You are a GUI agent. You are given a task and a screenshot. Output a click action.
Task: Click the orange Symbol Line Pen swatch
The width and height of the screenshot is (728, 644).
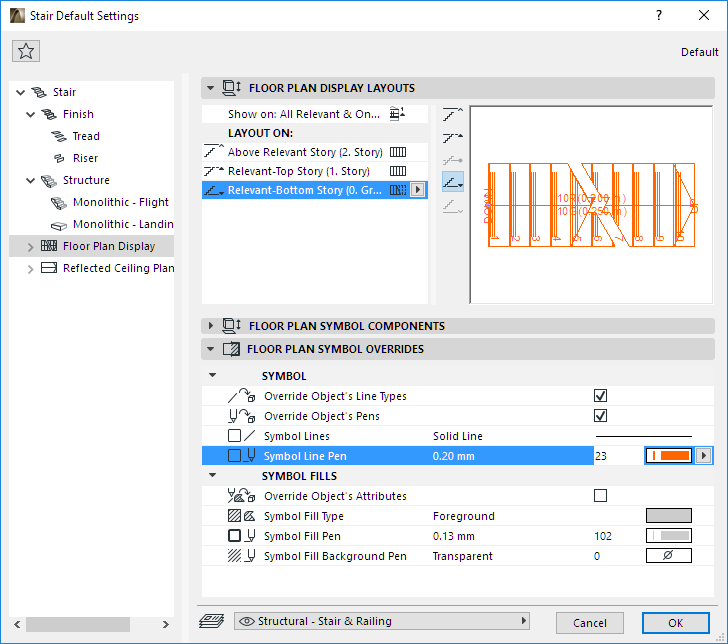point(669,456)
